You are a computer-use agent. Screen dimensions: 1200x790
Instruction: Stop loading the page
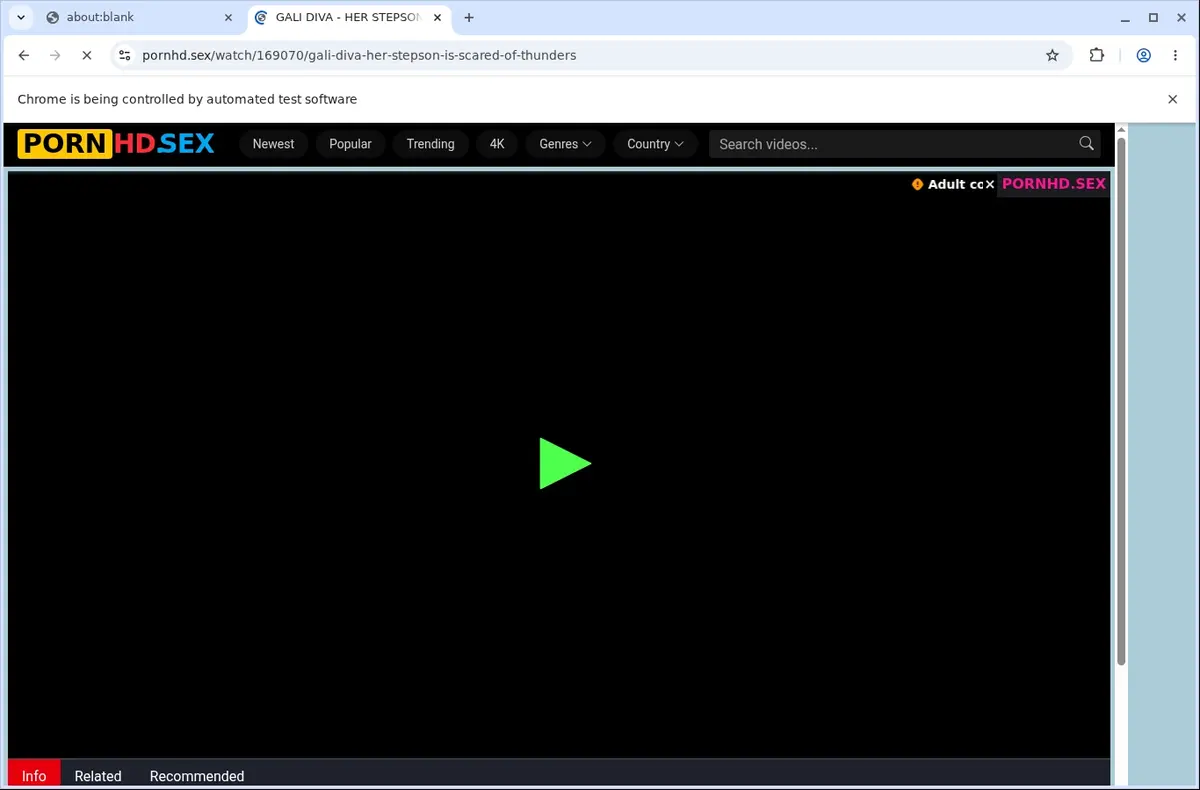click(86, 56)
